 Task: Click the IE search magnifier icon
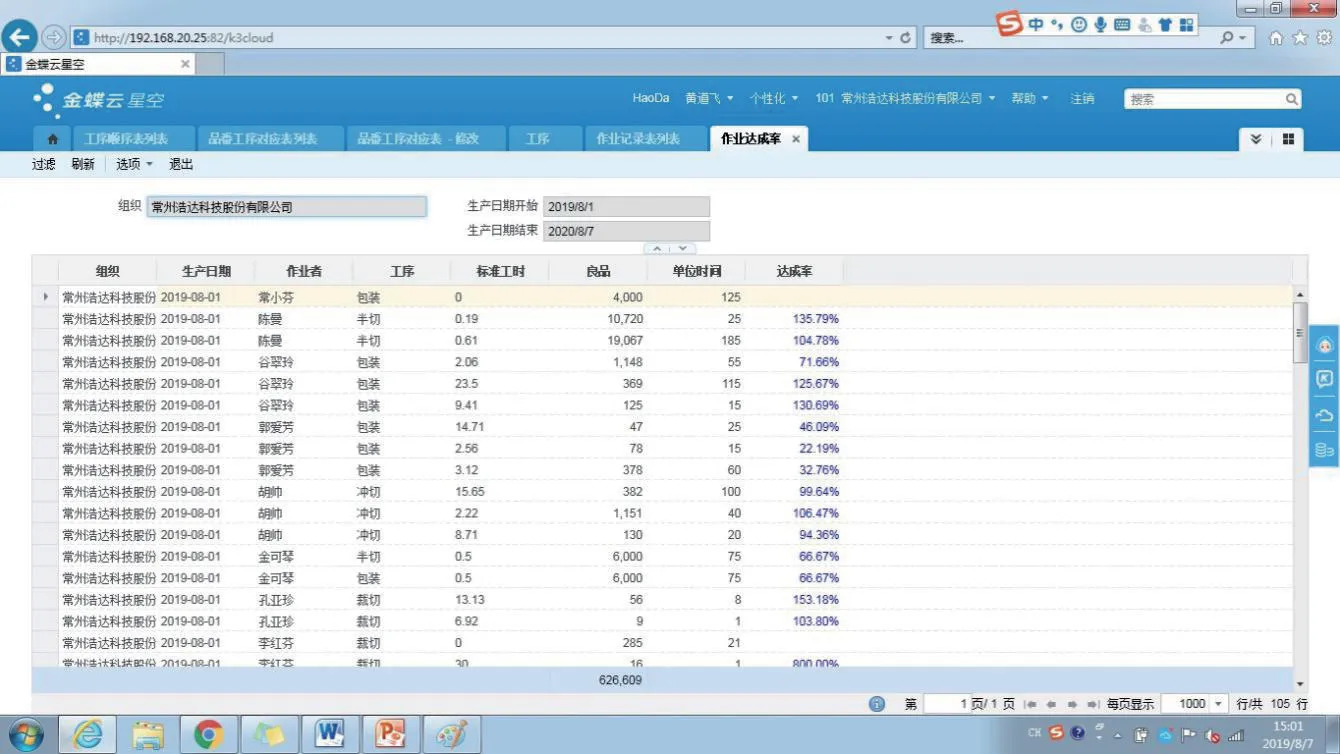1227,38
